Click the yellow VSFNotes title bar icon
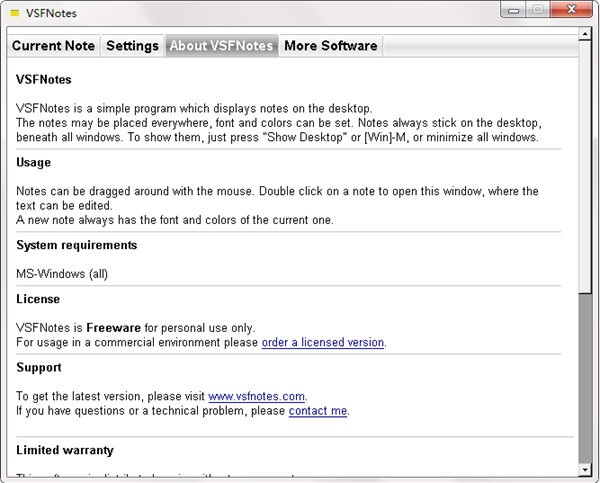Image resolution: width=600 pixels, height=483 pixels. tap(15, 13)
